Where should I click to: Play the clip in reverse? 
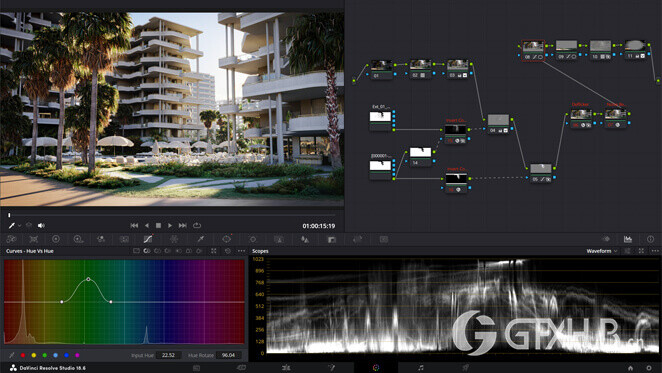coord(147,226)
